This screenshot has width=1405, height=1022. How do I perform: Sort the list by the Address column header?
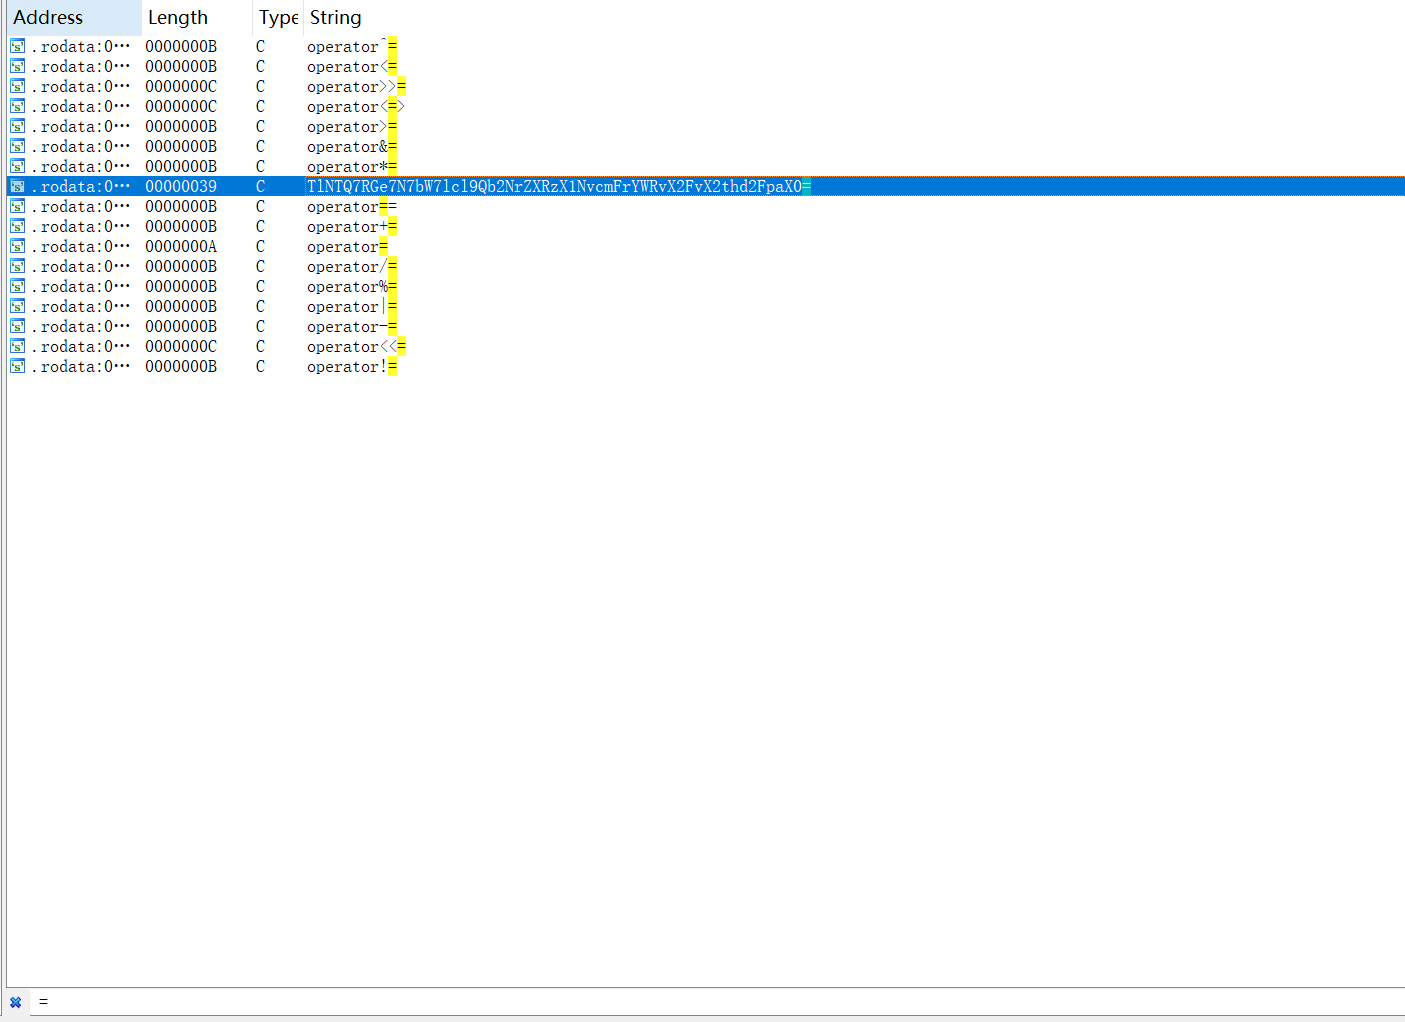48,18
